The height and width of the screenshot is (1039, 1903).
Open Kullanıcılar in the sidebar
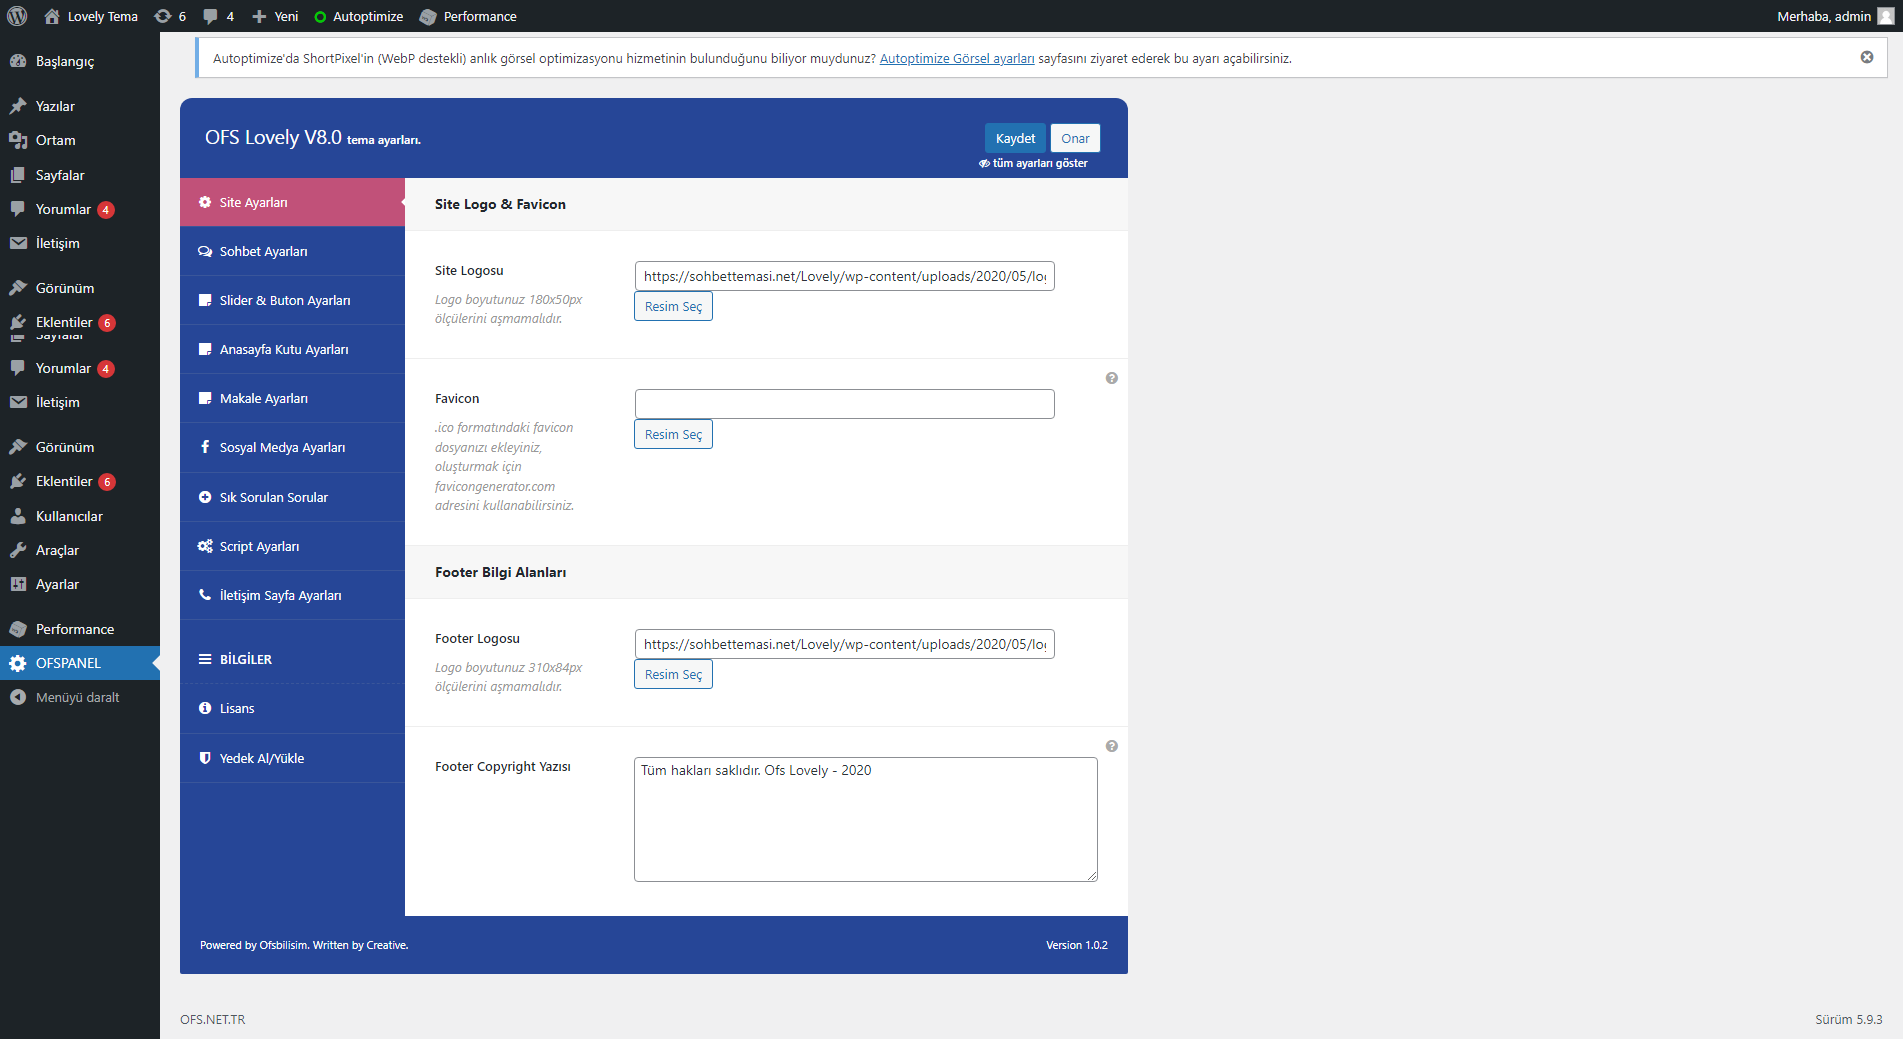80,516
